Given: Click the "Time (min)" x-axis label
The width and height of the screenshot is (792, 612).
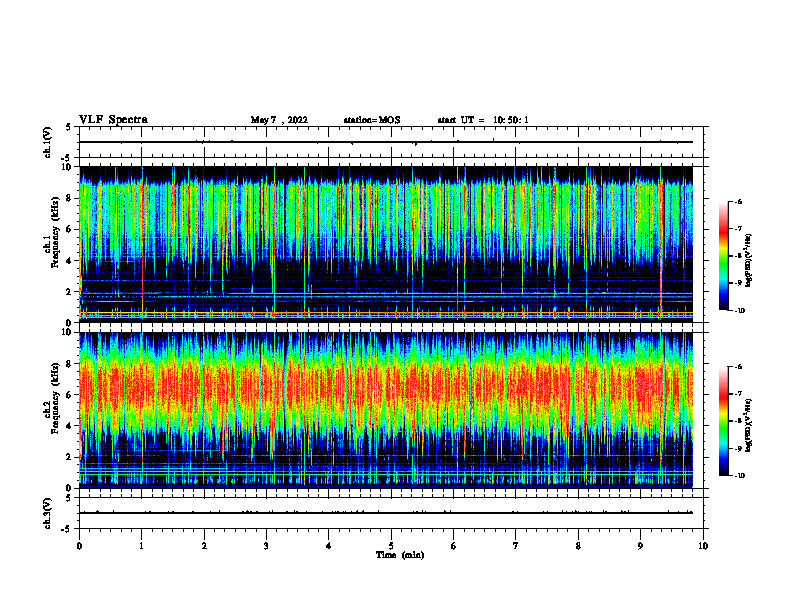Looking at the screenshot, I should [400, 555].
